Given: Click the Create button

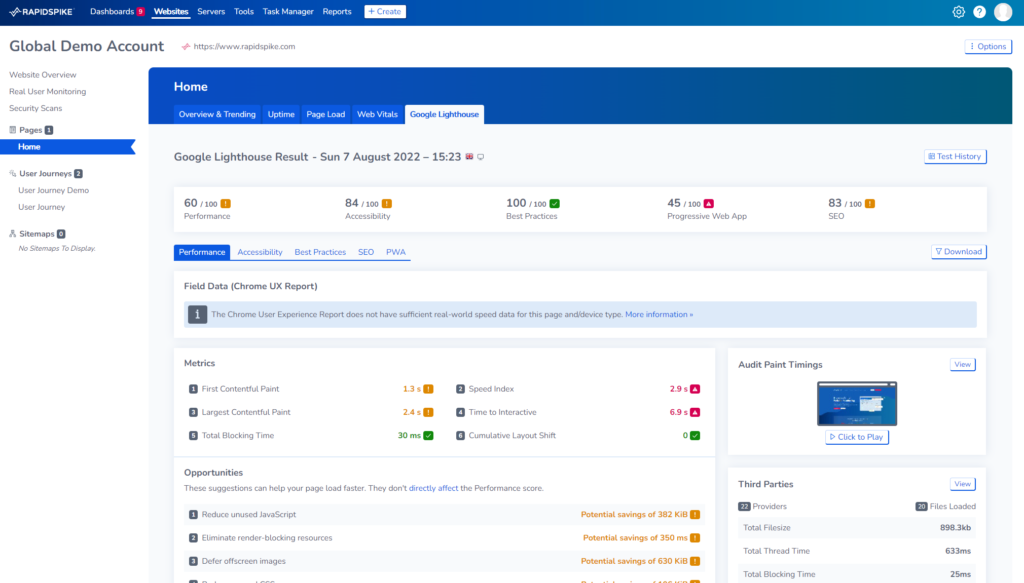Looking at the screenshot, I should pos(385,12).
